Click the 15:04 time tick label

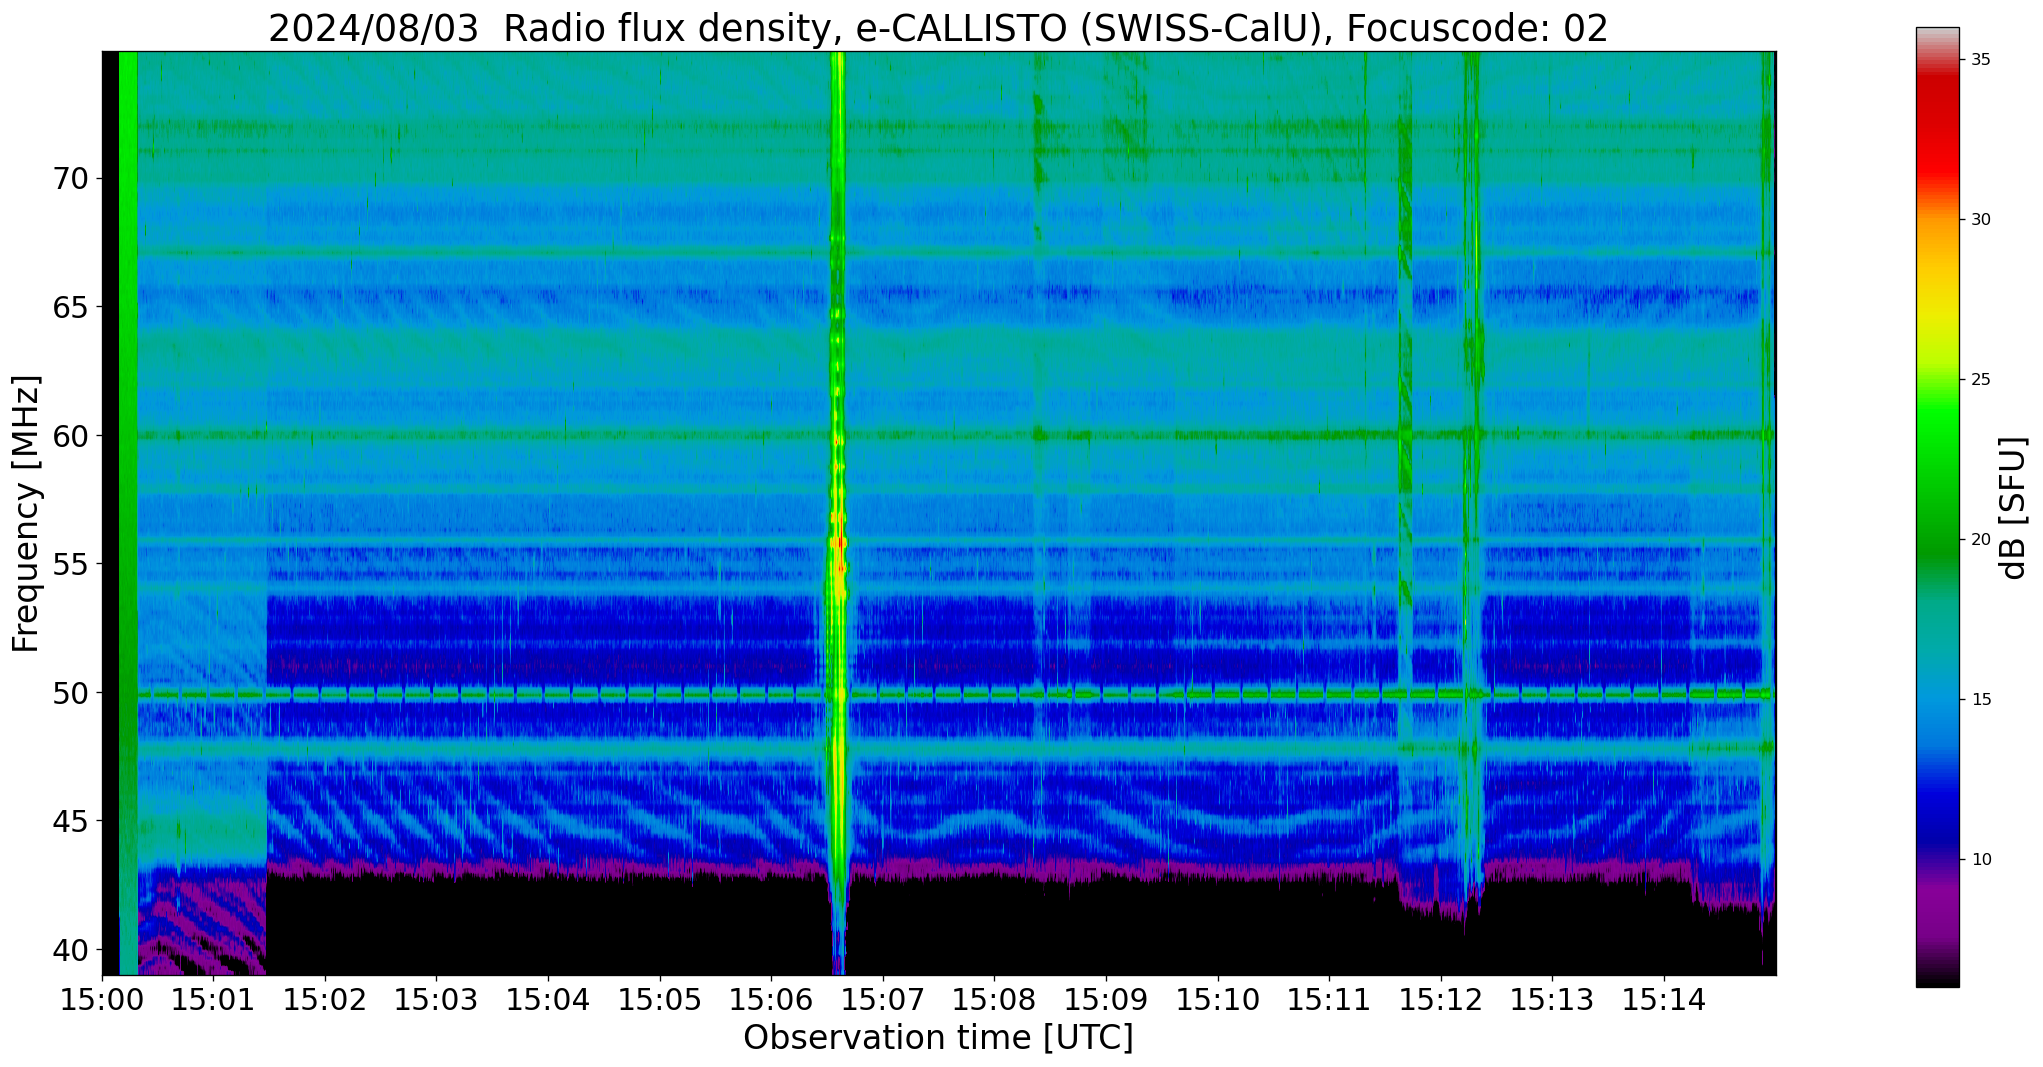click(x=548, y=1000)
